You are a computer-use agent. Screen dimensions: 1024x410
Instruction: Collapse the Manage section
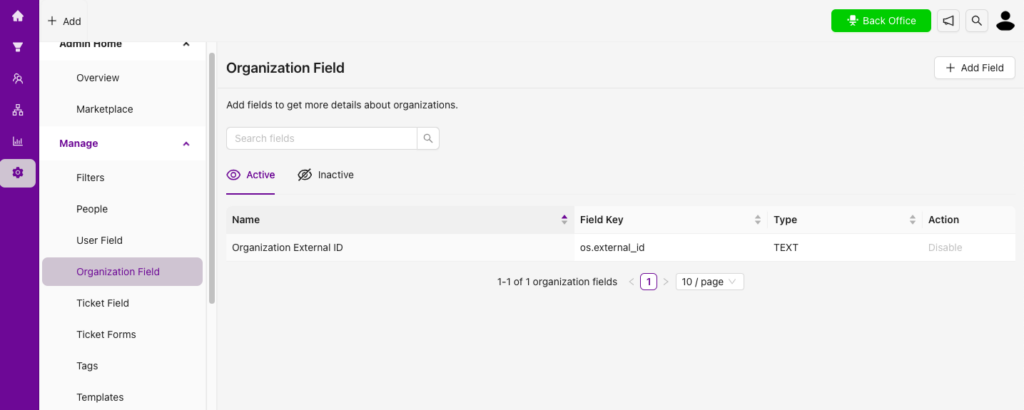click(186, 144)
